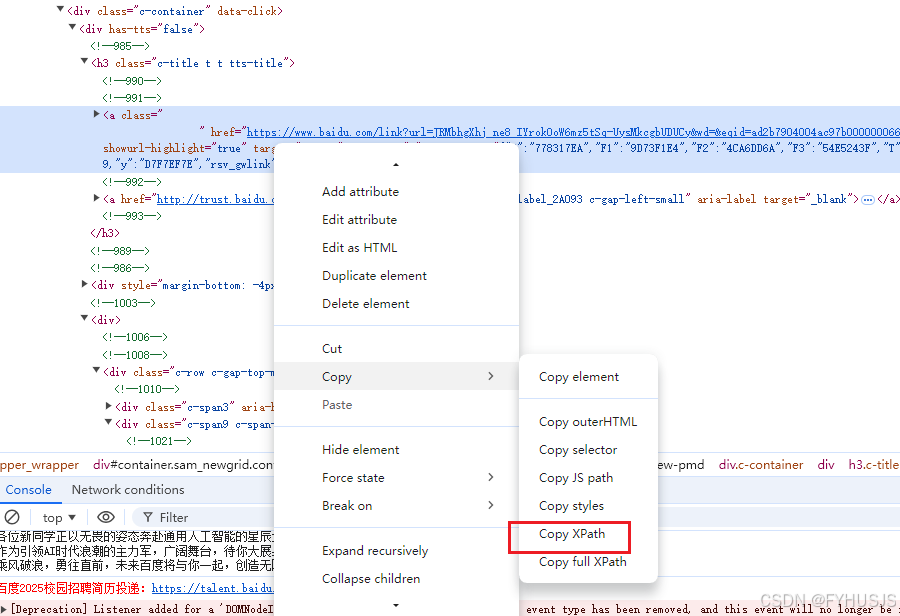Collapse the plain div node
Image resolution: width=900 pixels, height=616 pixels.
(84, 318)
